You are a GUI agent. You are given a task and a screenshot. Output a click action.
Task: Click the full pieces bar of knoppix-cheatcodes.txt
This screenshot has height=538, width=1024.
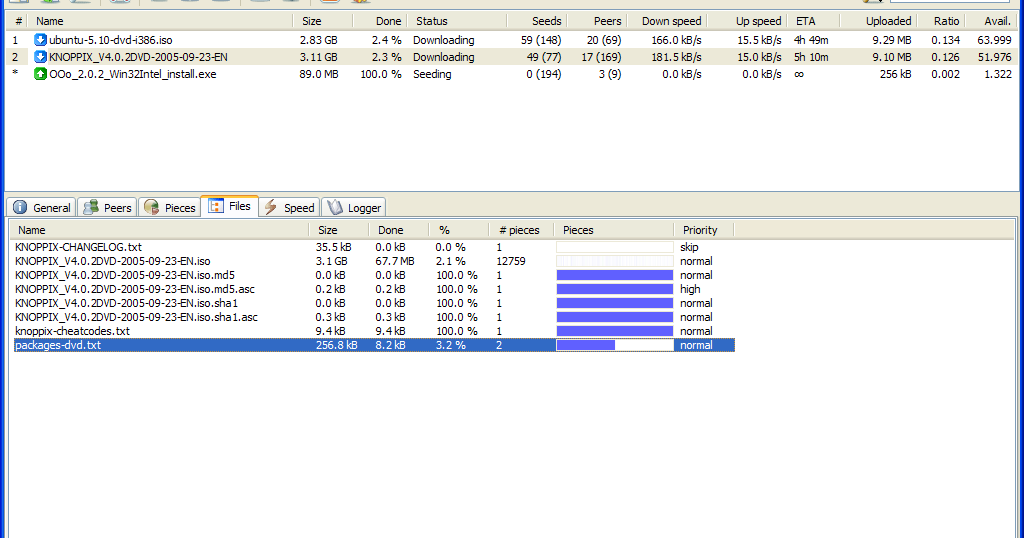click(x=615, y=331)
